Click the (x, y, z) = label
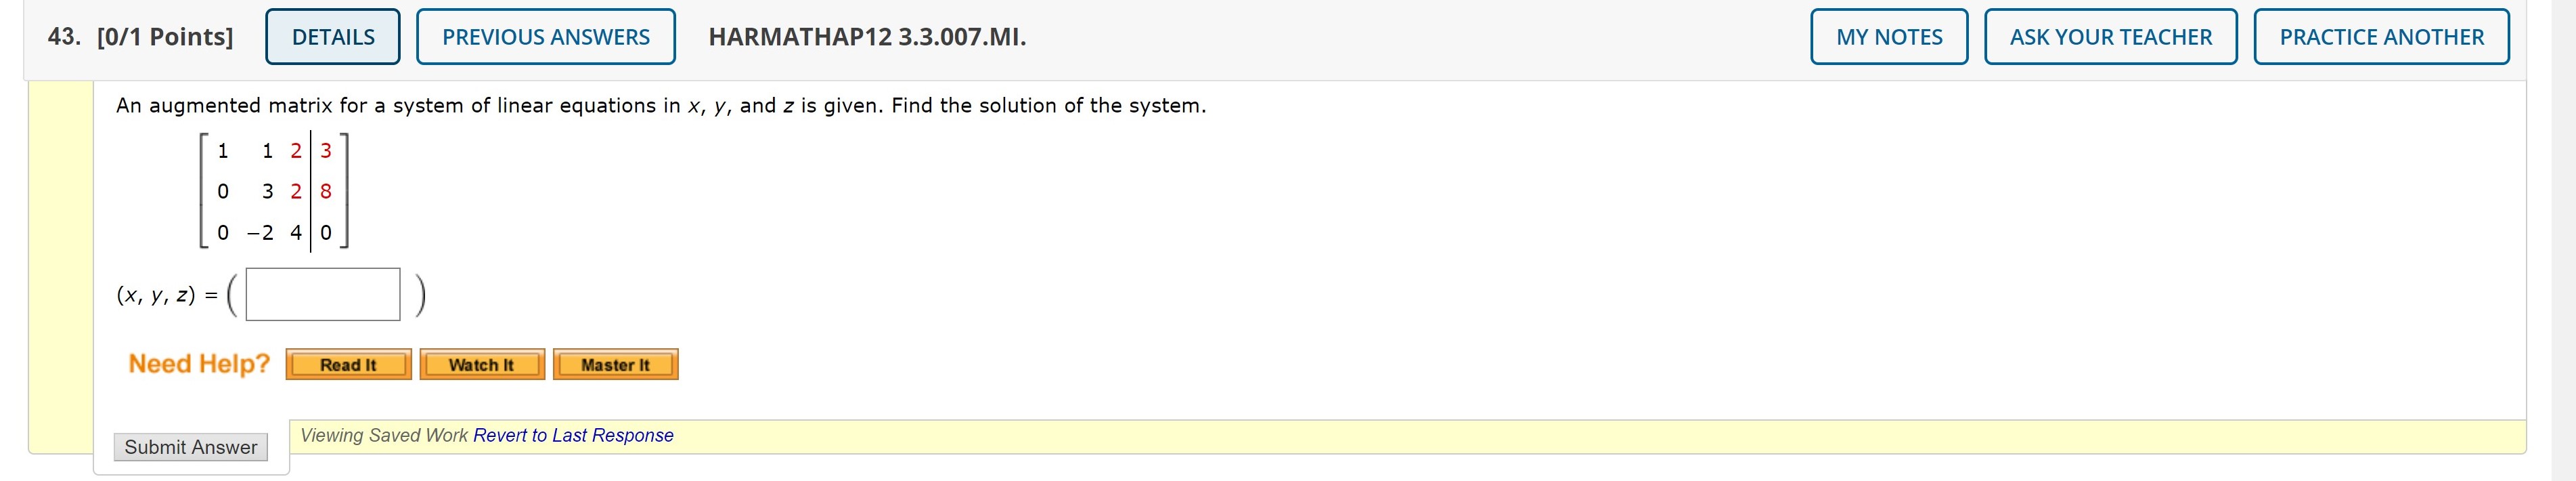This screenshot has width=2576, height=481. tap(165, 295)
